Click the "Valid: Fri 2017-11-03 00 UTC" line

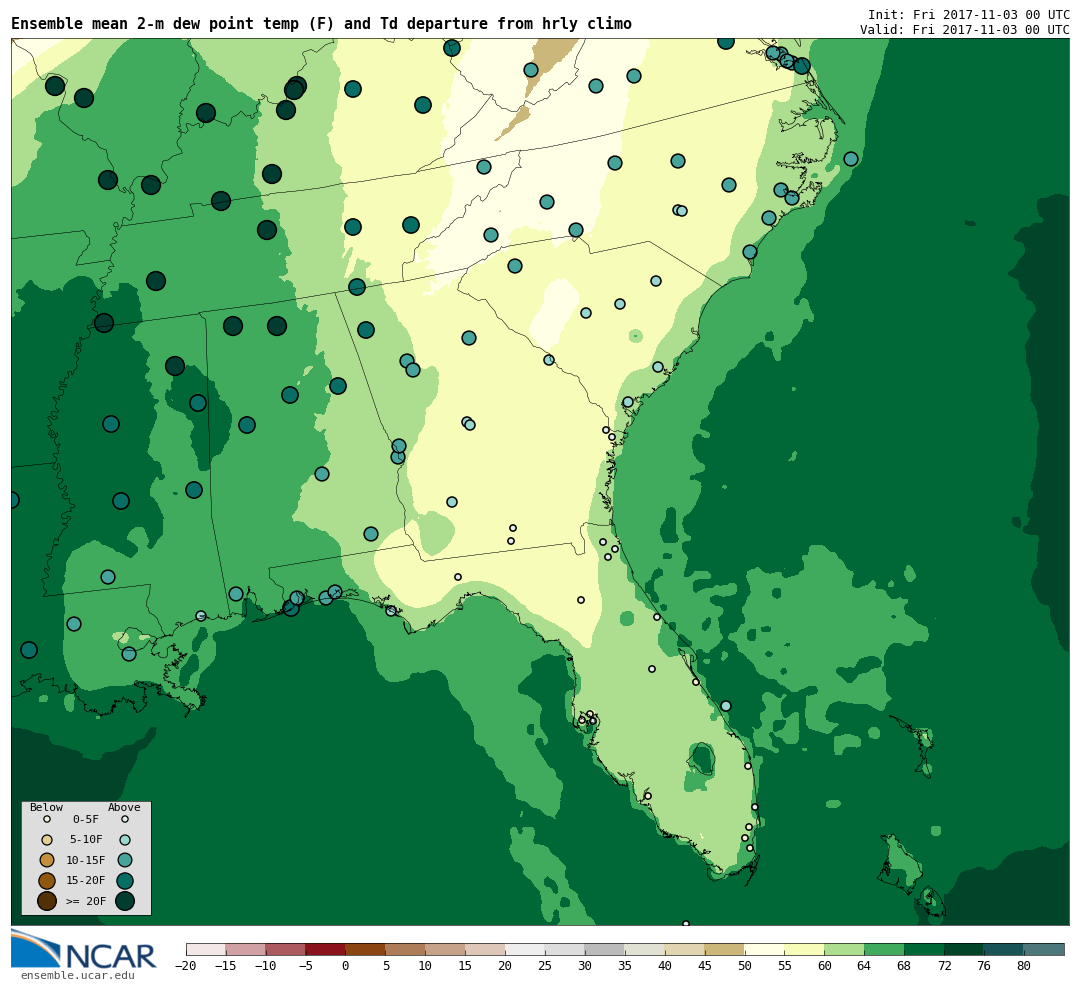(964, 30)
